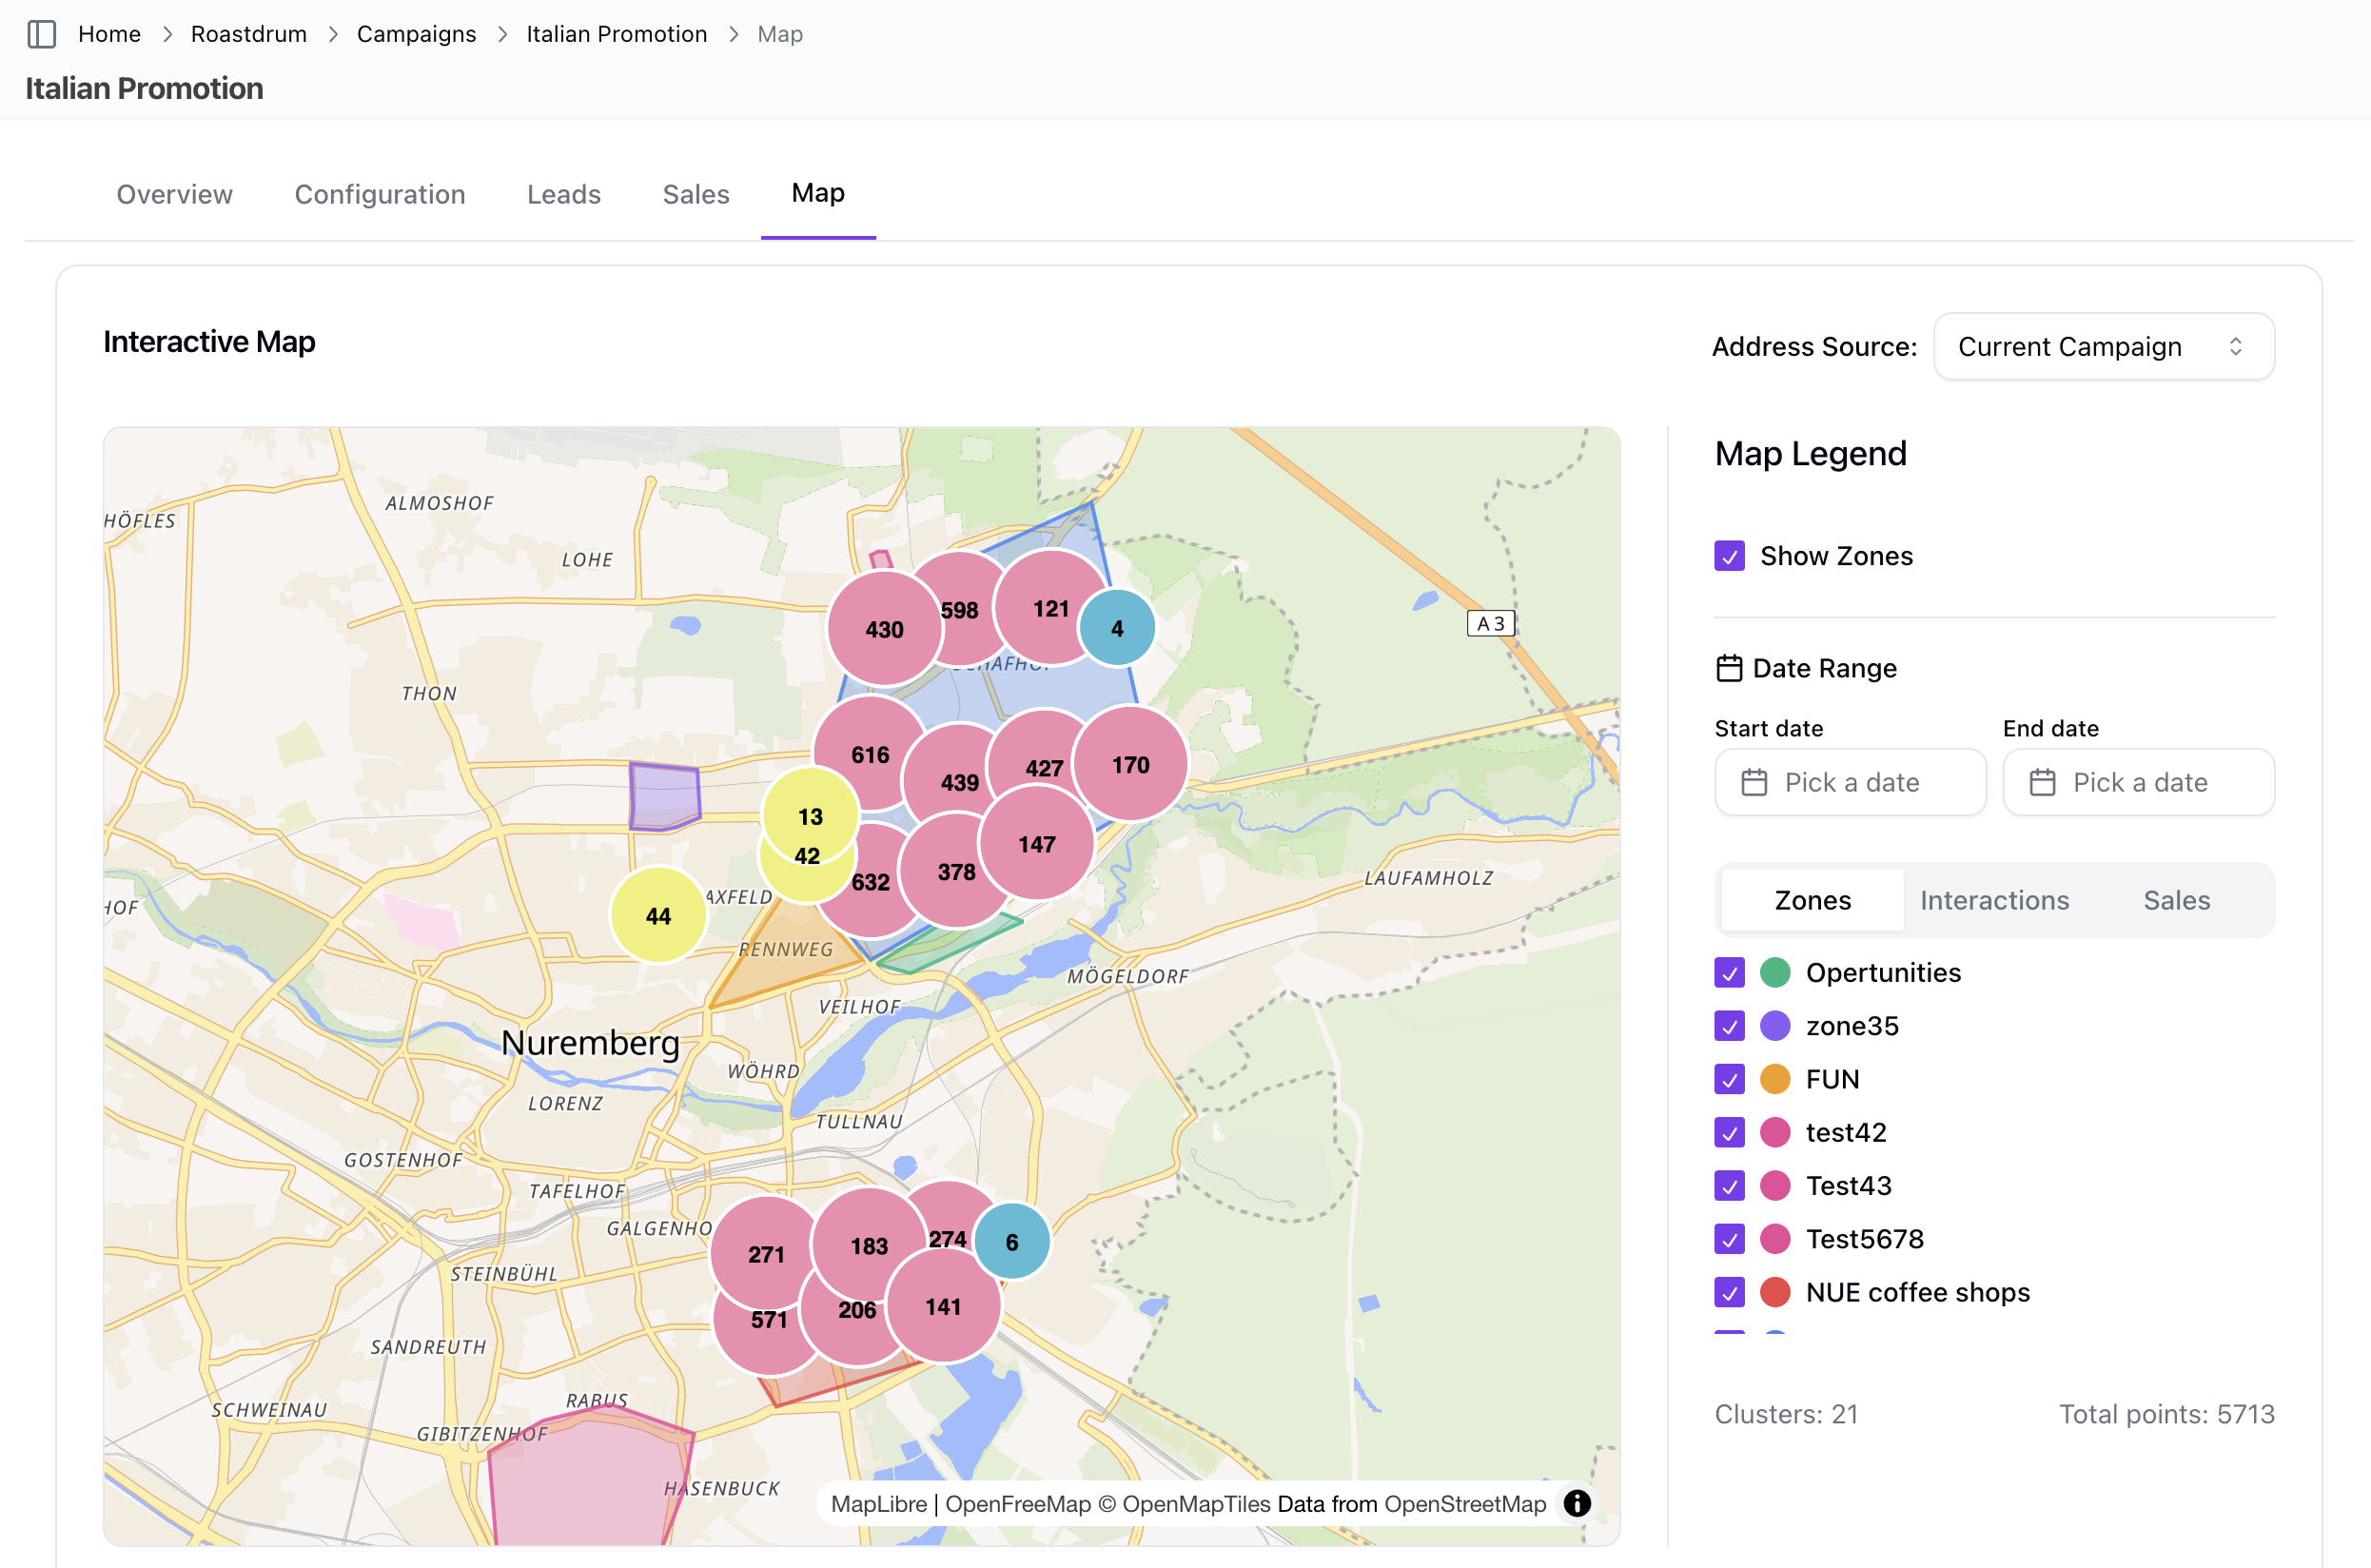The height and width of the screenshot is (1568, 2371).
Task: Click the blue cluster marker labeled 4
Action: pyautogui.click(x=1118, y=628)
